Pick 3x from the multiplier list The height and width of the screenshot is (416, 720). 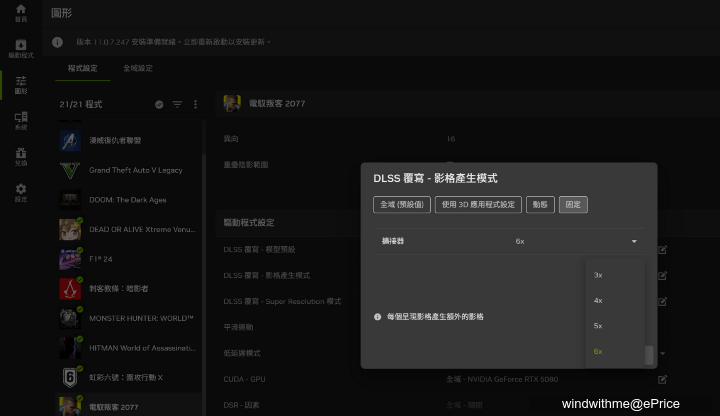[615, 275]
